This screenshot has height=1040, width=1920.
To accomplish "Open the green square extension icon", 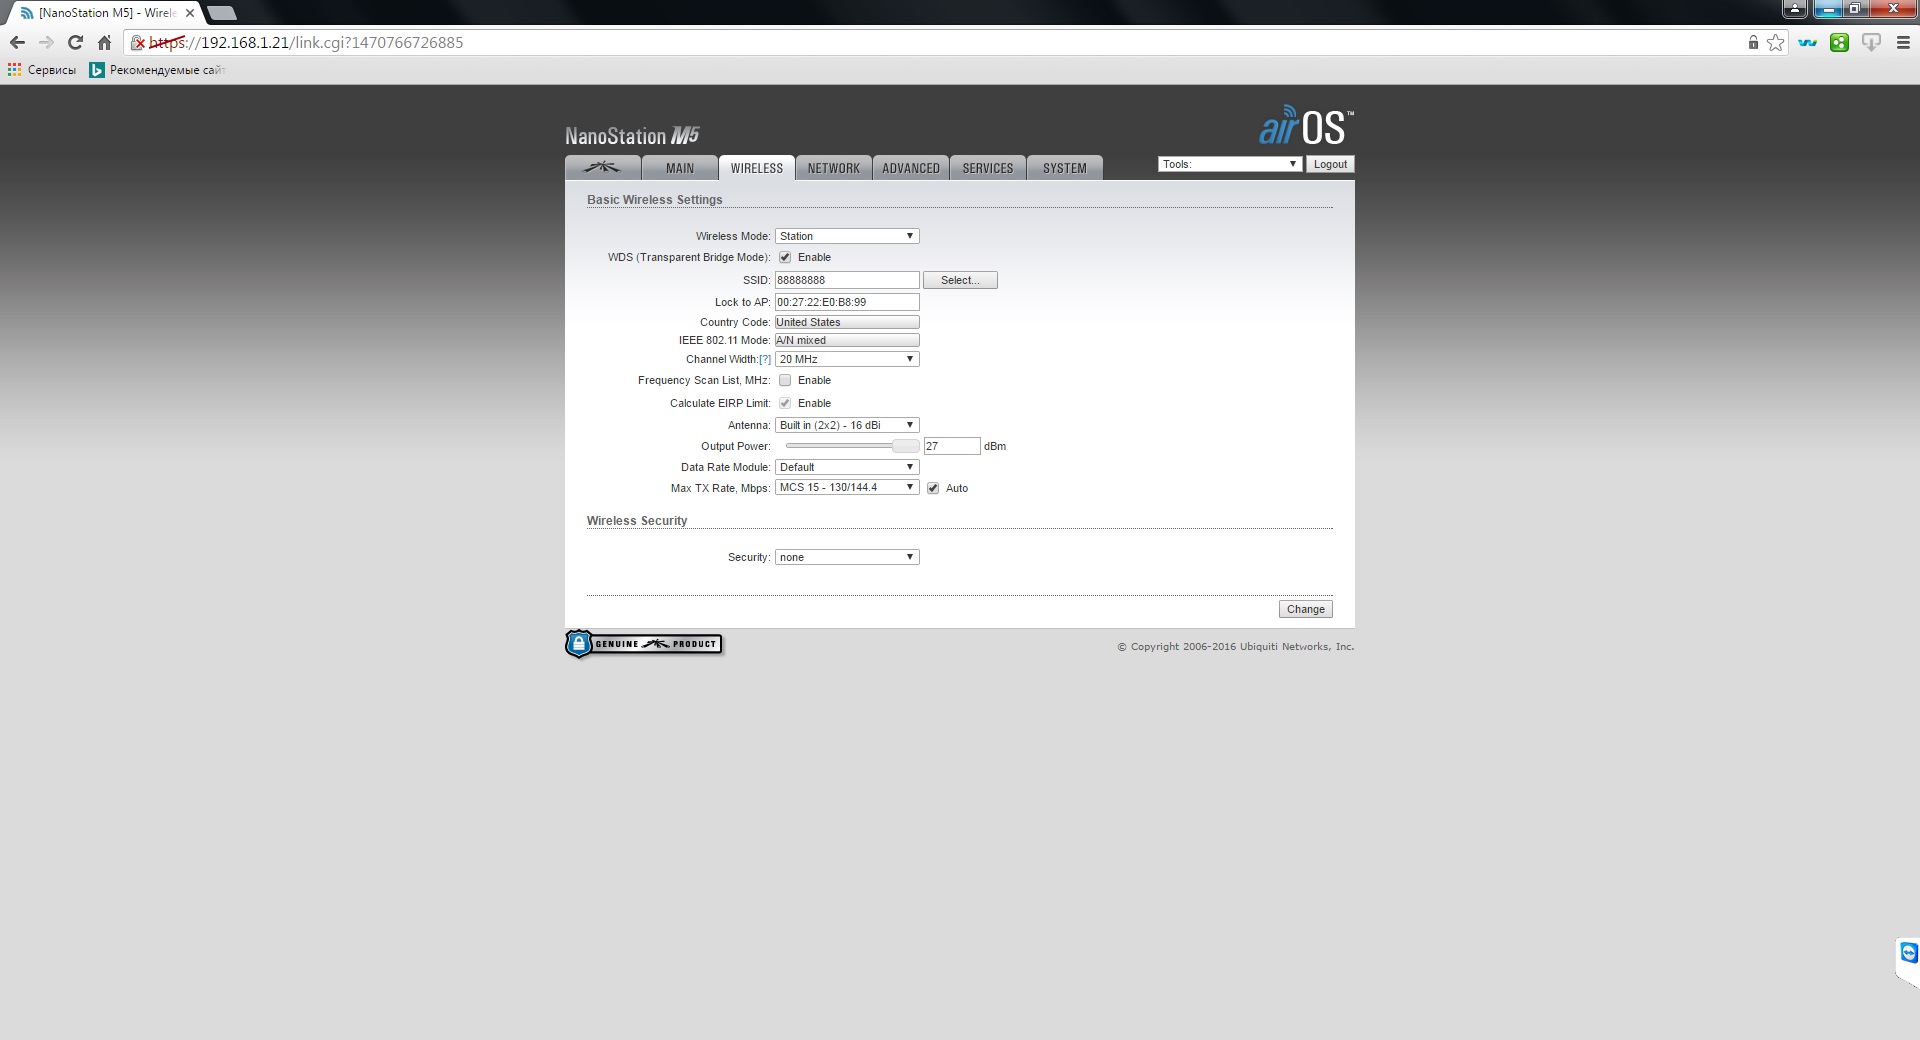I will tap(1839, 42).
